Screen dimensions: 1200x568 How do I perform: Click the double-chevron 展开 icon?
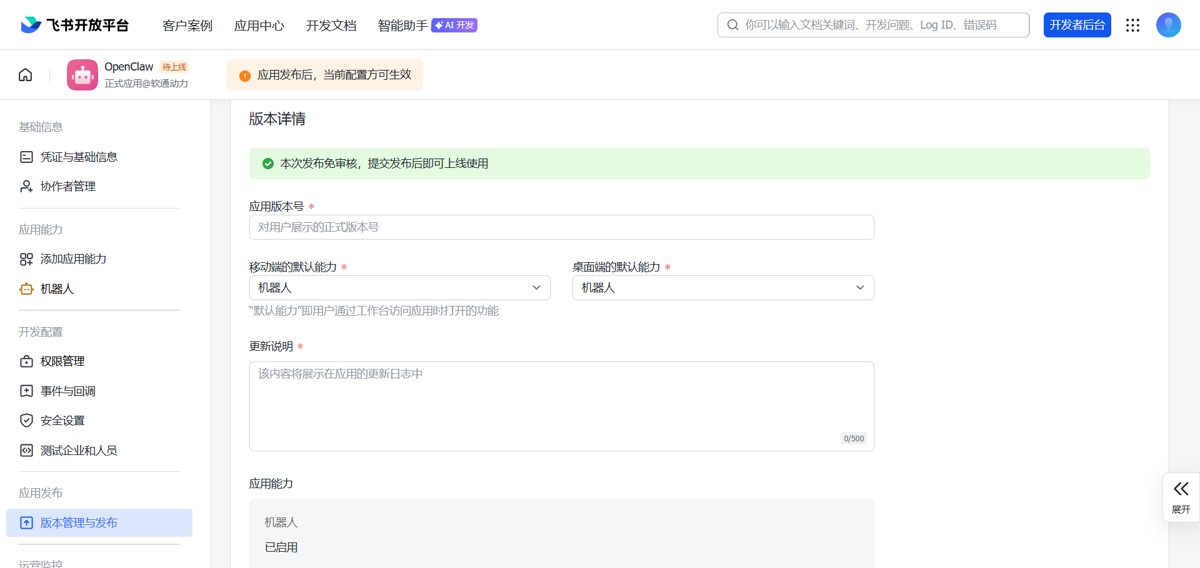[1181, 488]
